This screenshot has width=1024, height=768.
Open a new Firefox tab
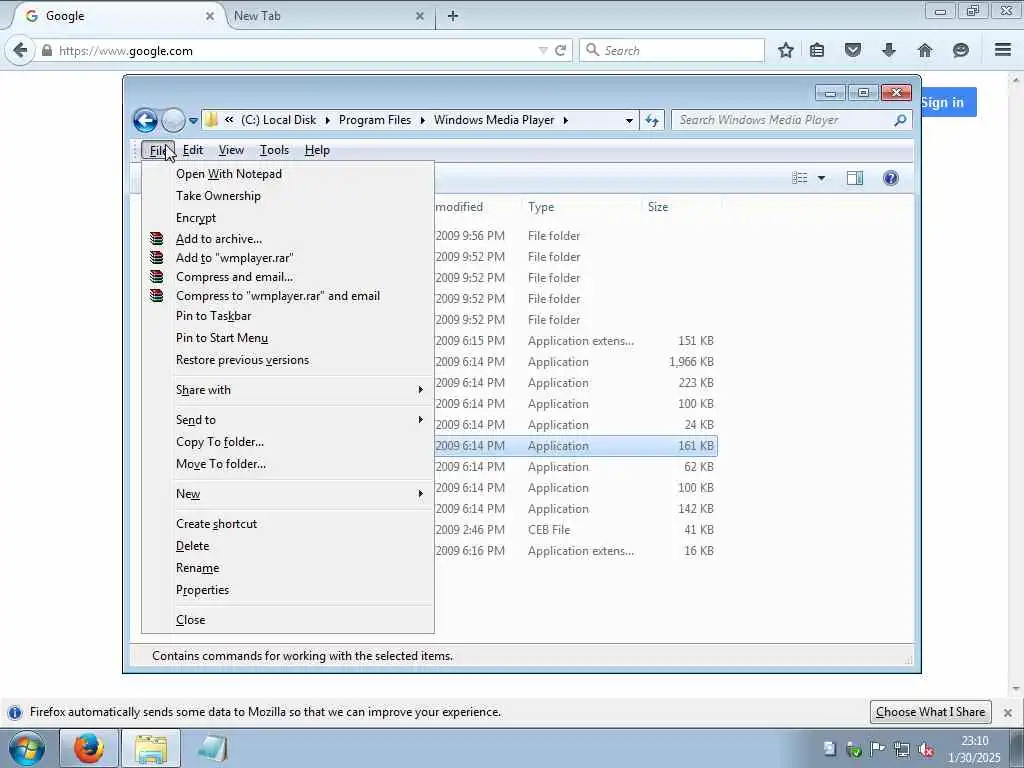pyautogui.click(x=453, y=16)
